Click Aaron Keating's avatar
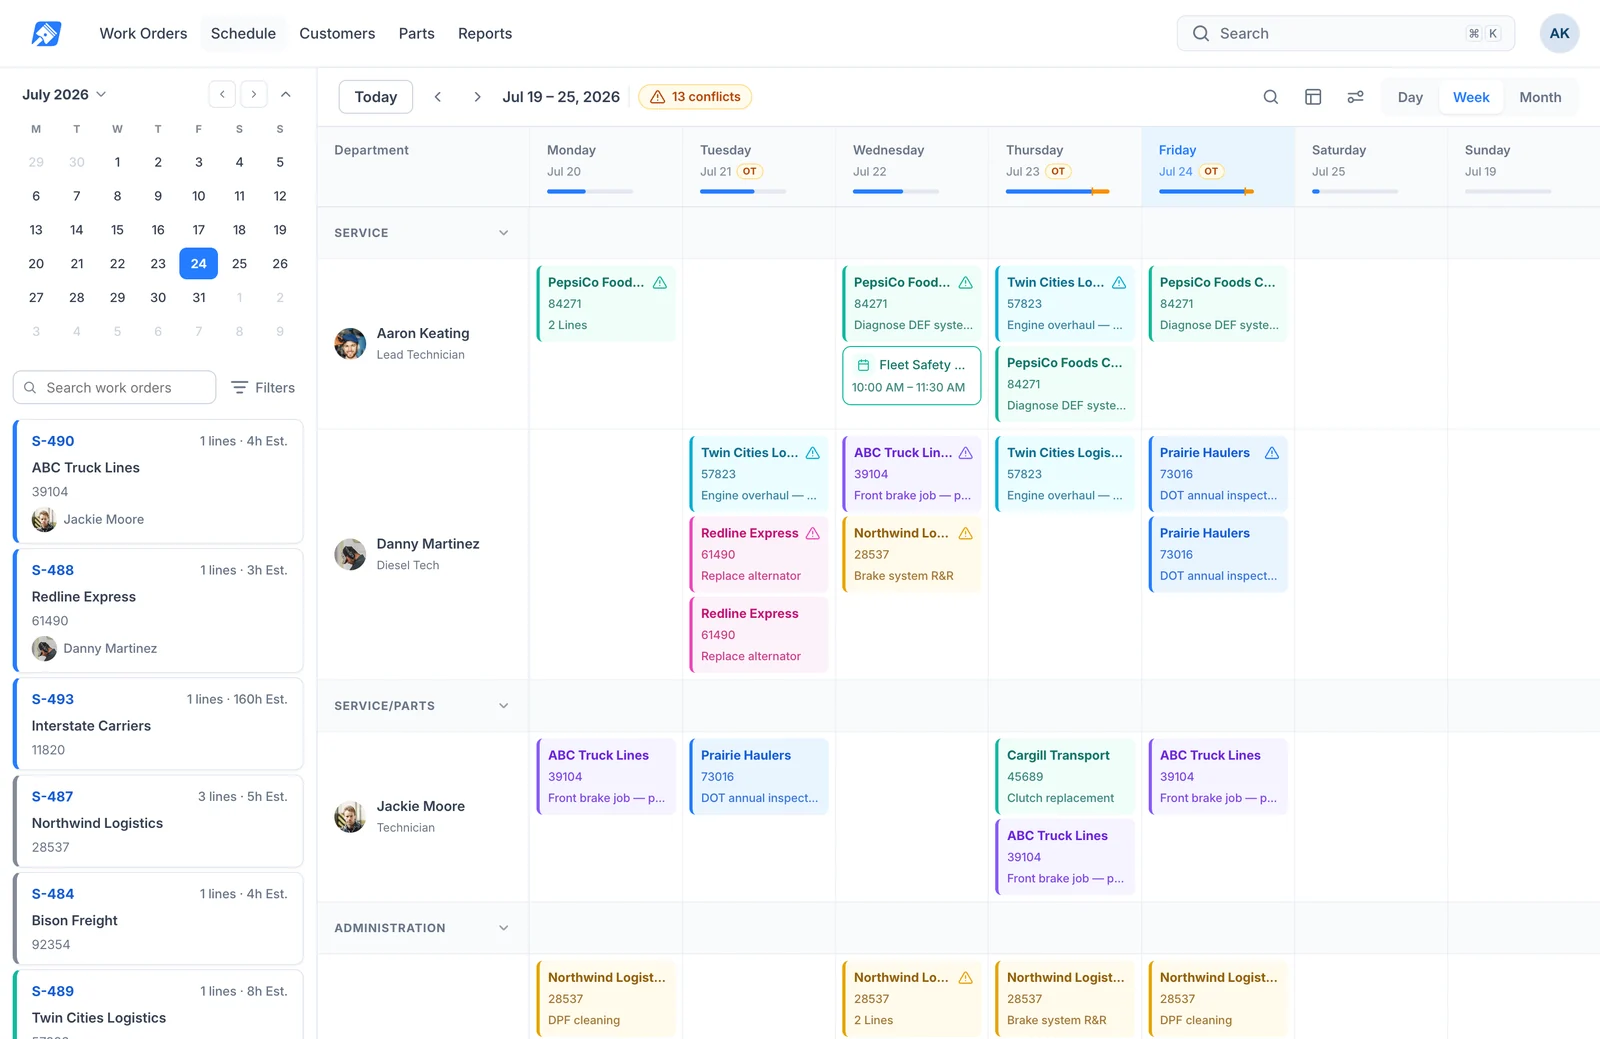Screen dimensions: 1600x1039 click(x=350, y=343)
